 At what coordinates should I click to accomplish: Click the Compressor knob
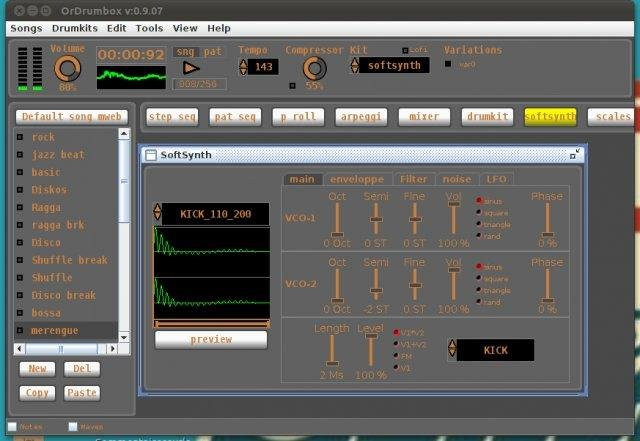pos(314,68)
